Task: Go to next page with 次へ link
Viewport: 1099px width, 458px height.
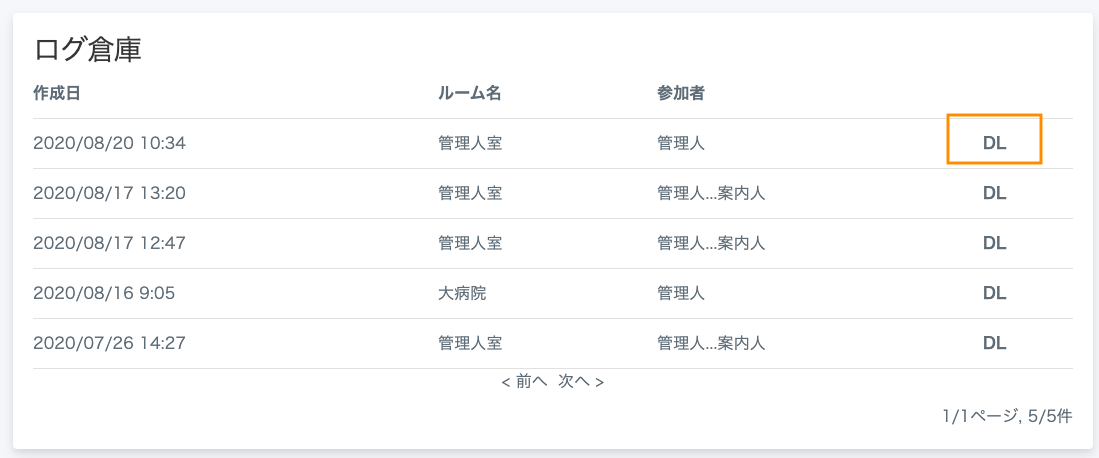Action: 581,382
